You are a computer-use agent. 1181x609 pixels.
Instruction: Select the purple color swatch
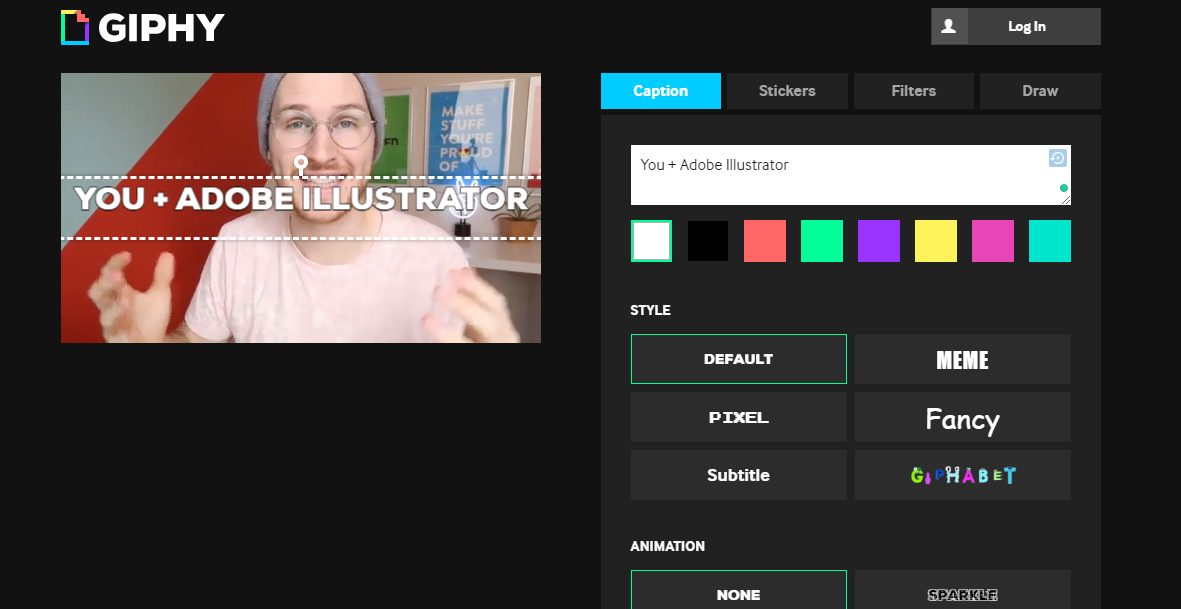(879, 241)
